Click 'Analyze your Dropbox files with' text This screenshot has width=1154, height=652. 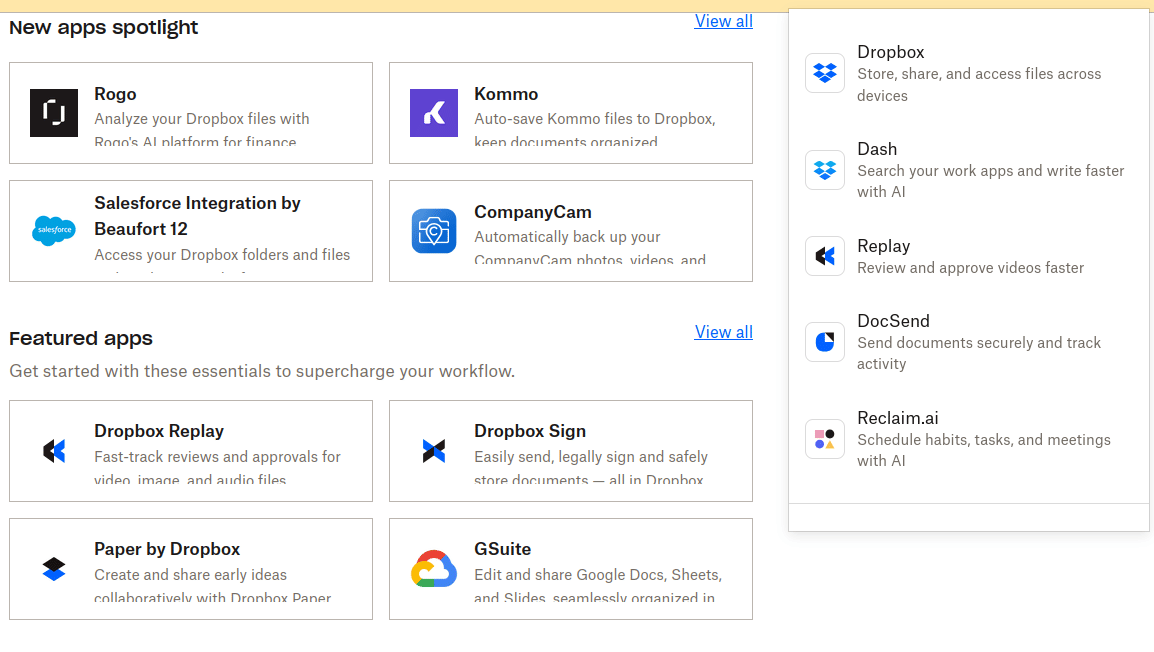click(202, 119)
